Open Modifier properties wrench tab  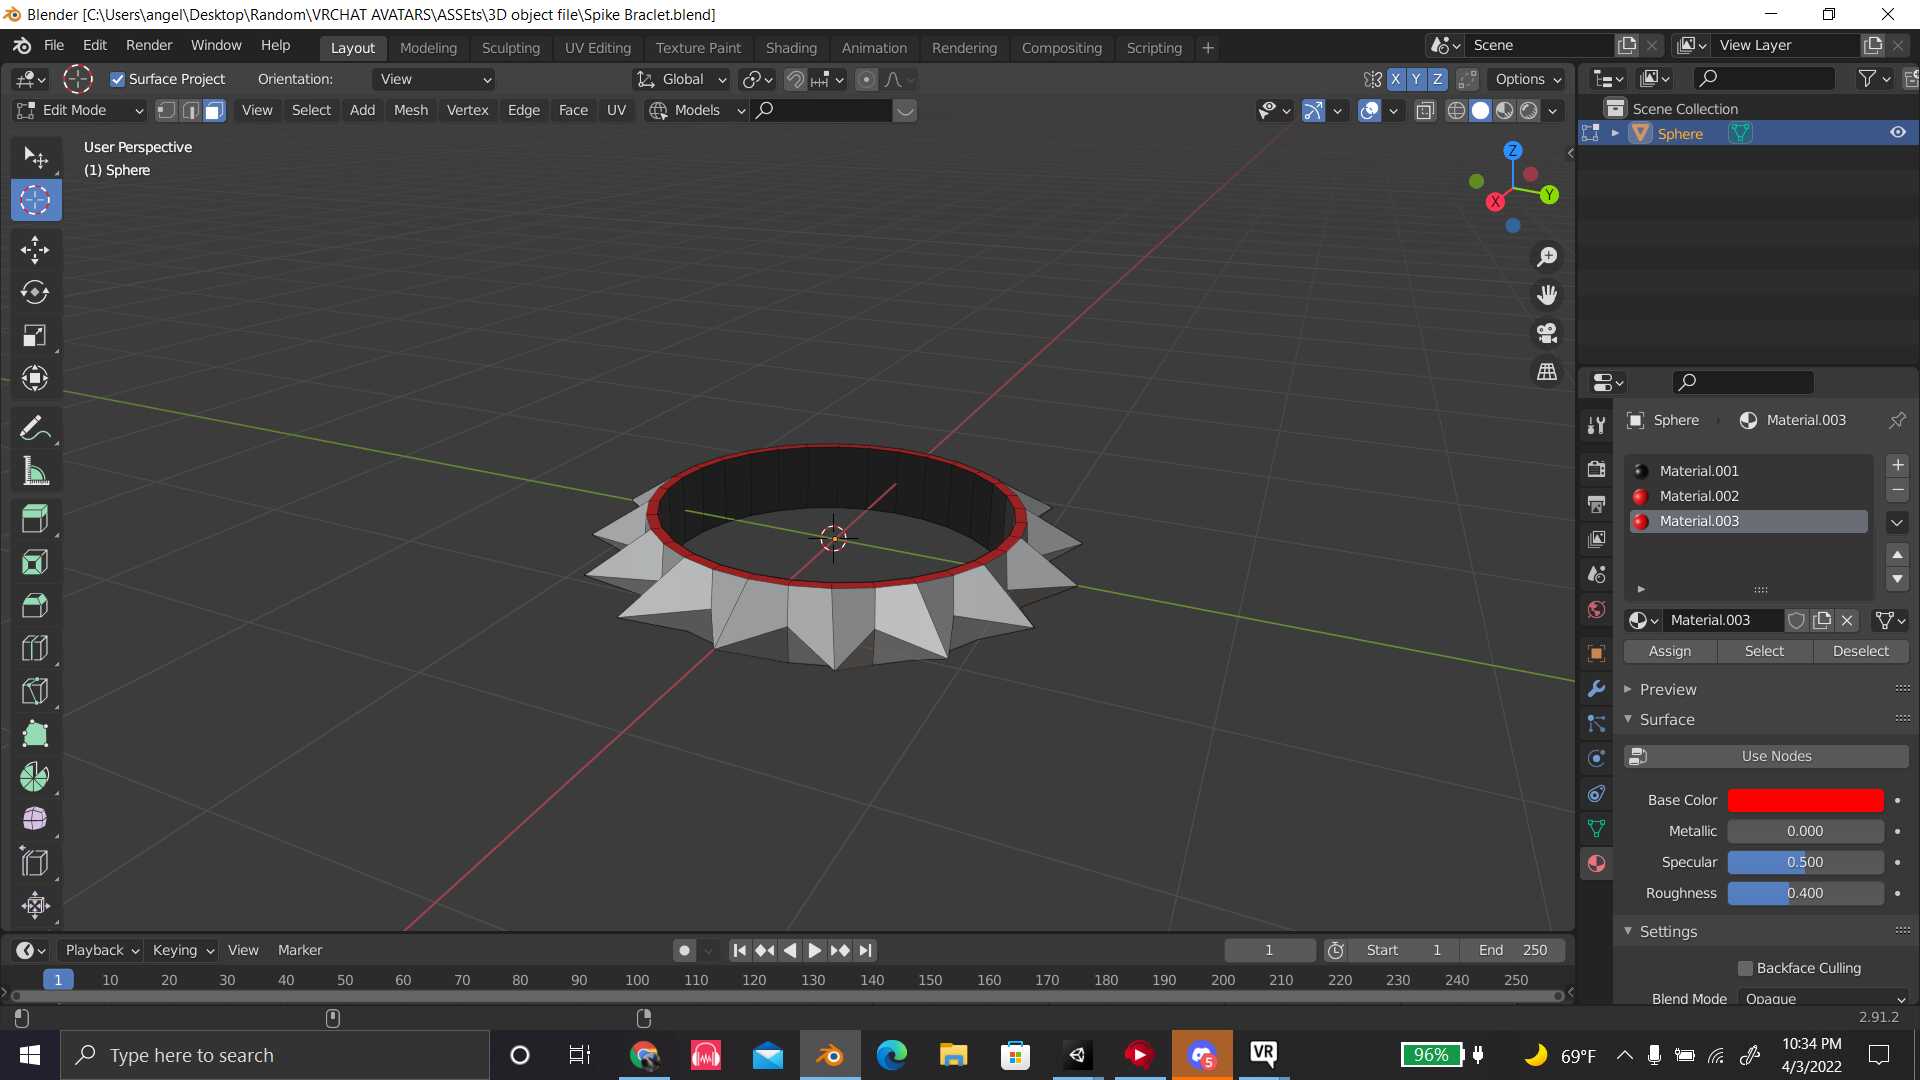tap(1596, 689)
